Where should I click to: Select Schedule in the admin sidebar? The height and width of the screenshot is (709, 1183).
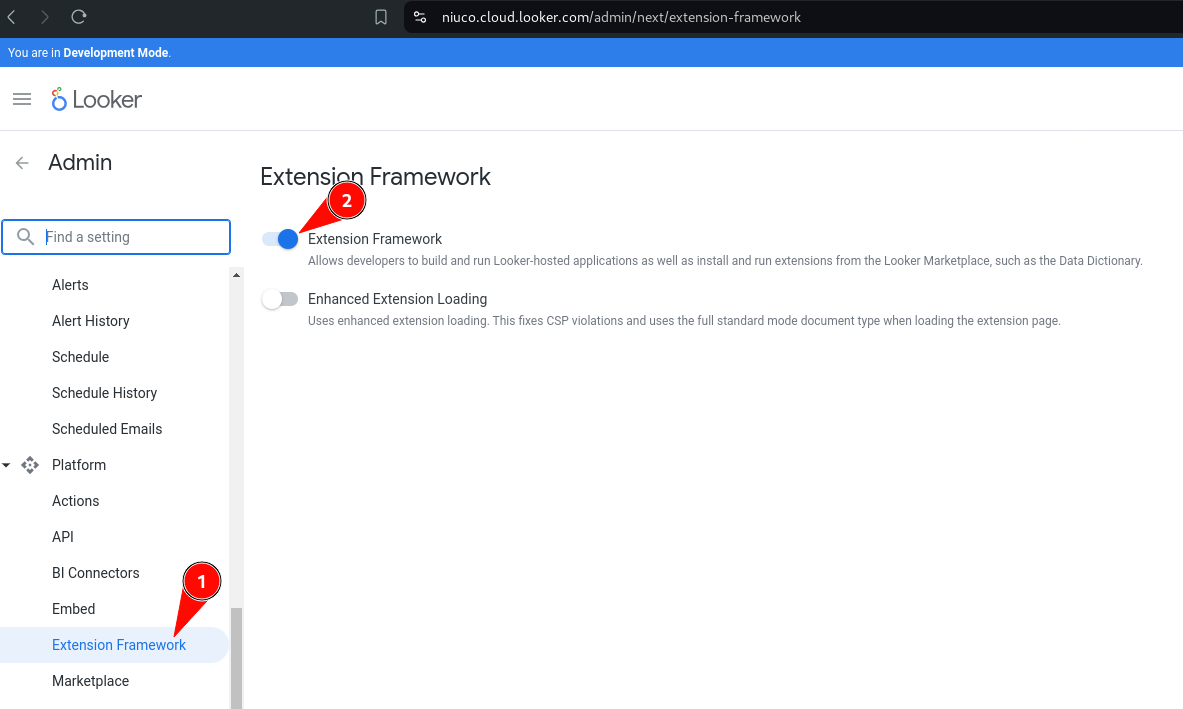(80, 357)
